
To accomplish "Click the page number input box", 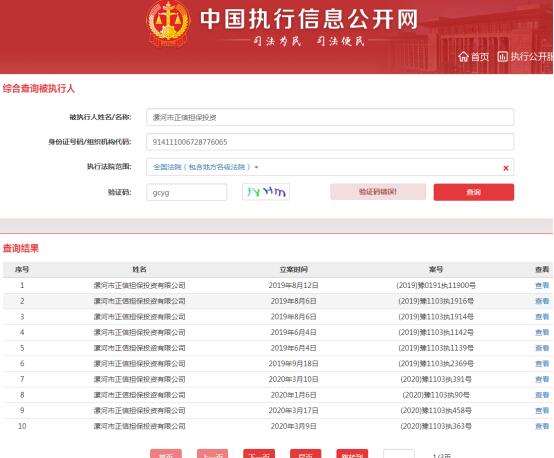I will pyautogui.click(x=399, y=454).
